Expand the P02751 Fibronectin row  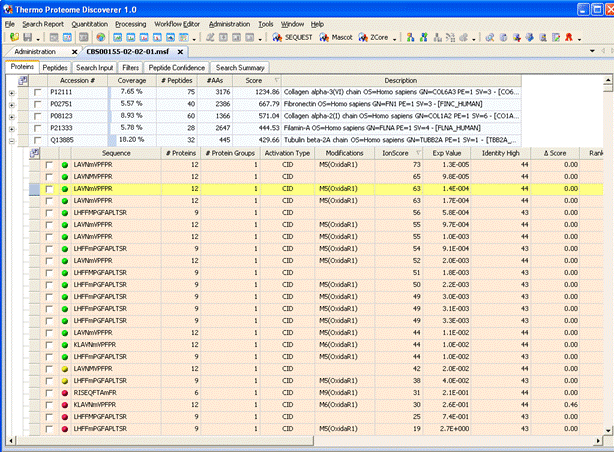tap(12, 105)
